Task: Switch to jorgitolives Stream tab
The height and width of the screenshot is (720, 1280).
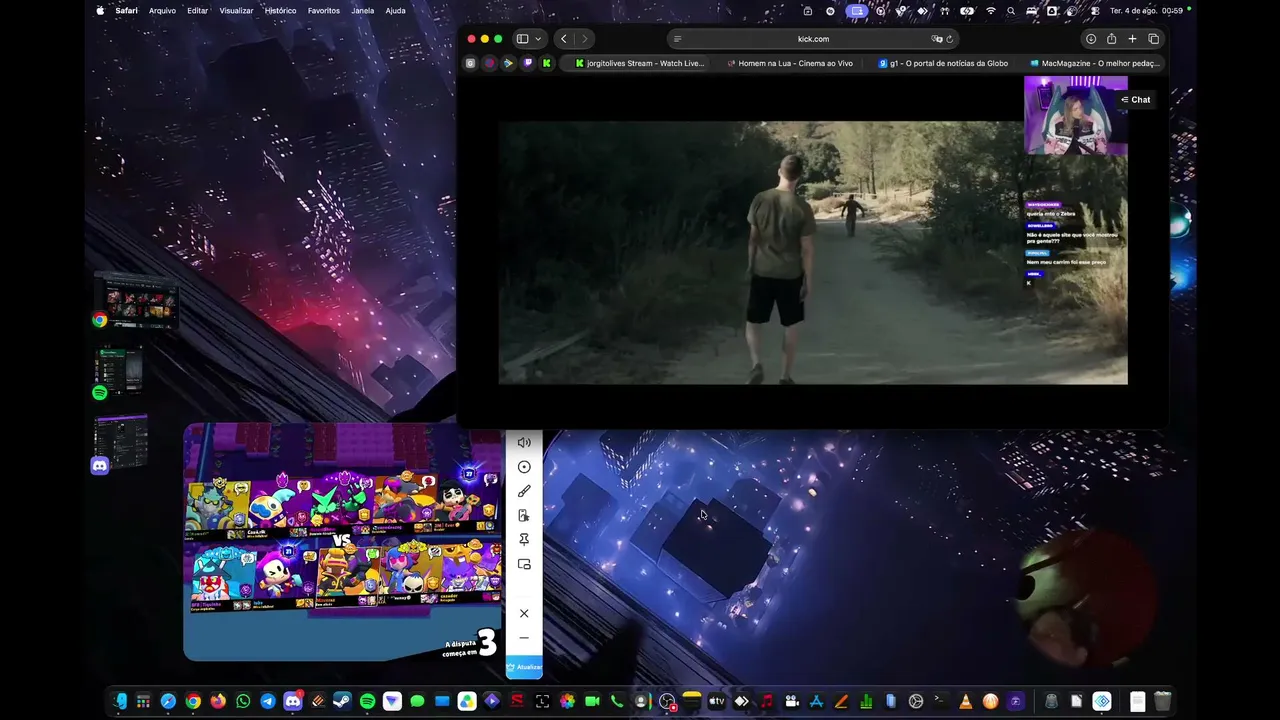Action: pos(640,63)
